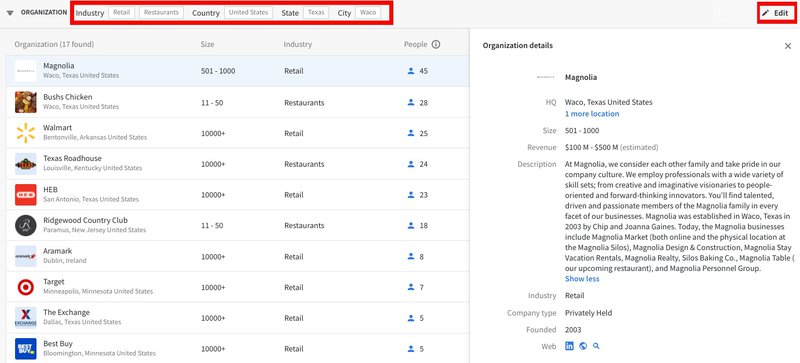Click the 501 - 1000 size in Magnolia row

218,71
